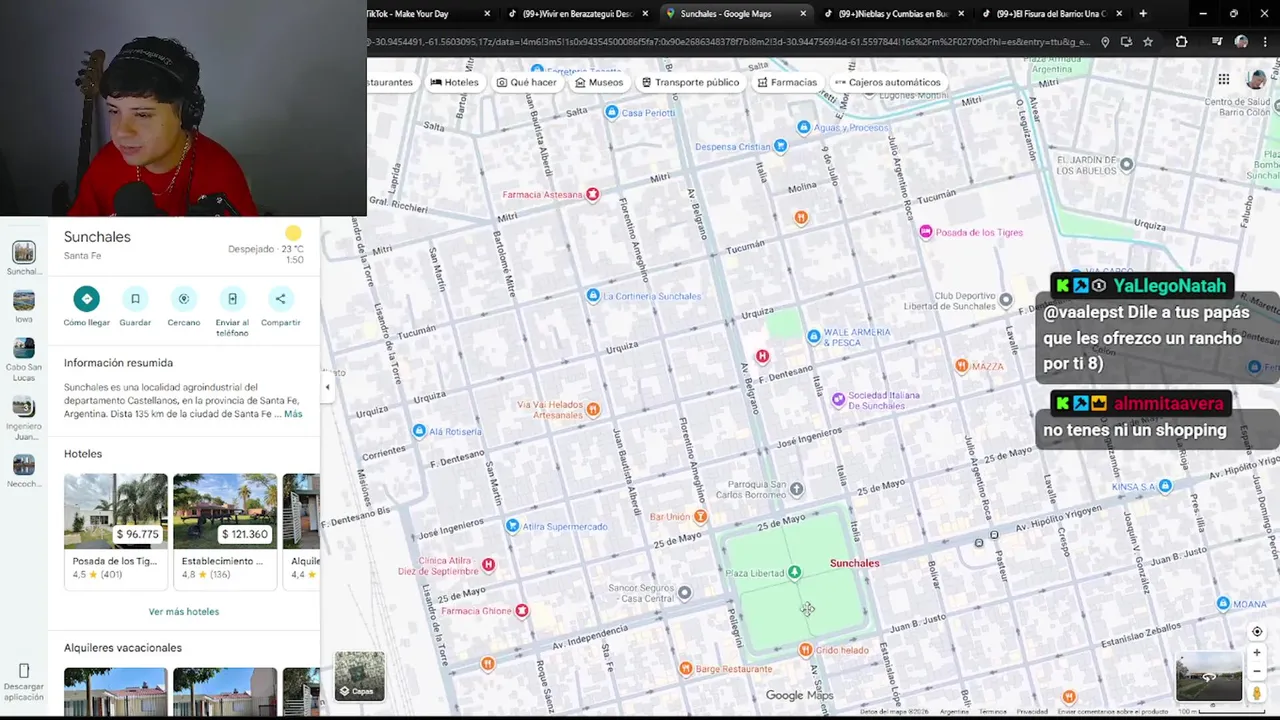The width and height of the screenshot is (1280, 720).
Task: Open recent place Cabo San Lucas
Action: 24,360
